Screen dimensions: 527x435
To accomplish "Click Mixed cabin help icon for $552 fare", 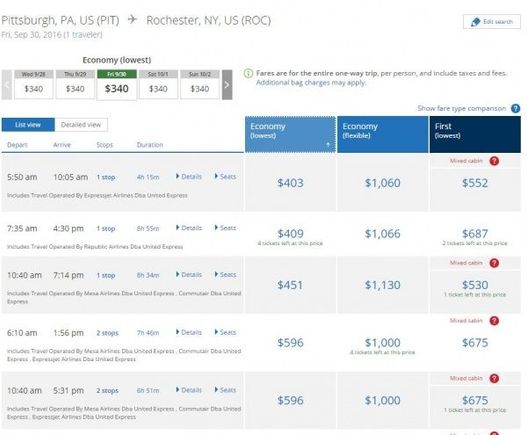I will pyautogui.click(x=494, y=161).
